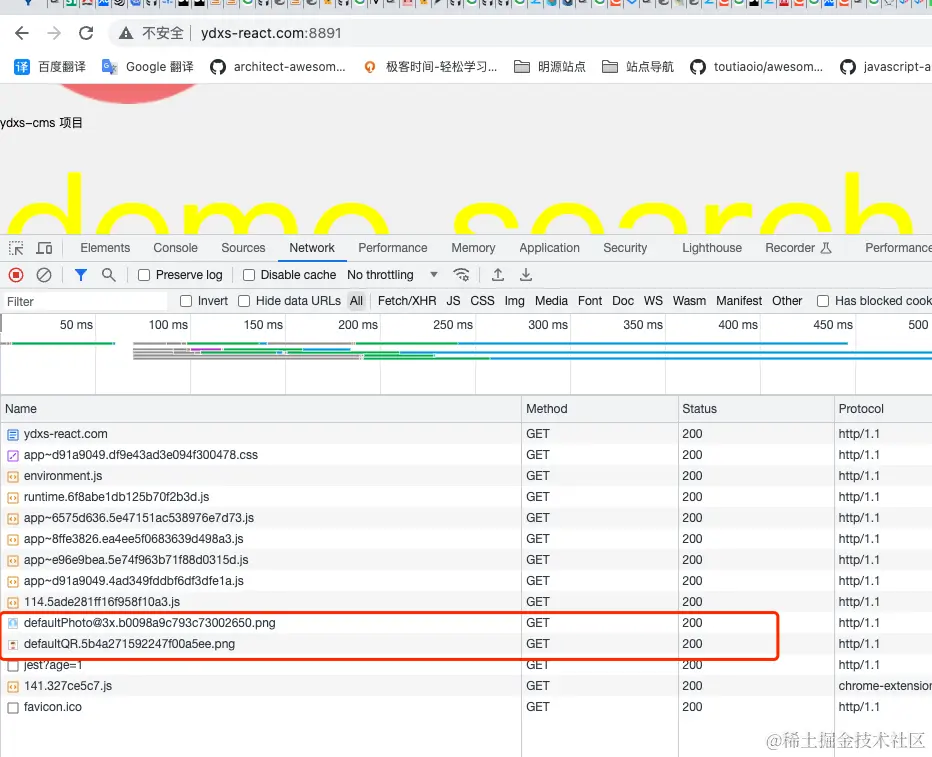Image resolution: width=932 pixels, height=757 pixels.
Task: Enable the Disable cache checkbox
Action: click(249, 275)
